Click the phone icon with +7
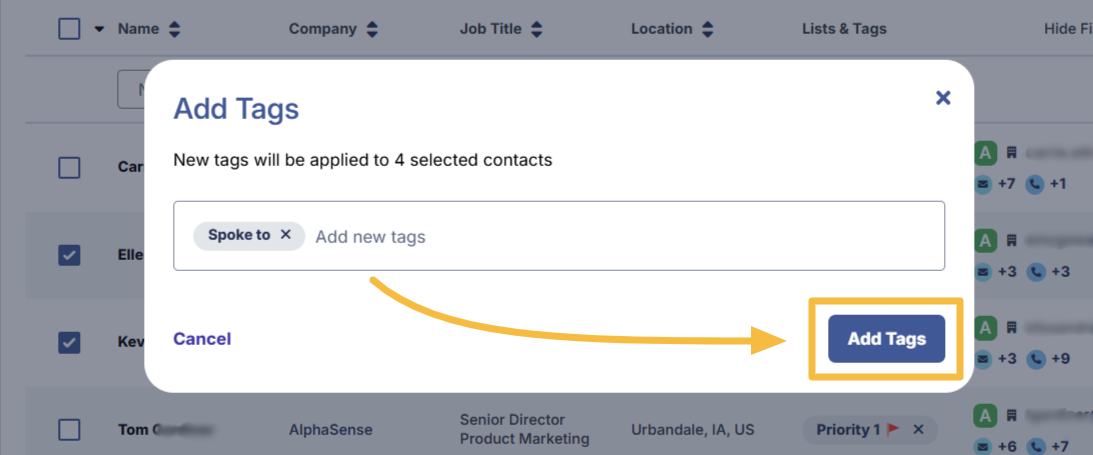This screenshot has width=1093, height=455. 1035,446
